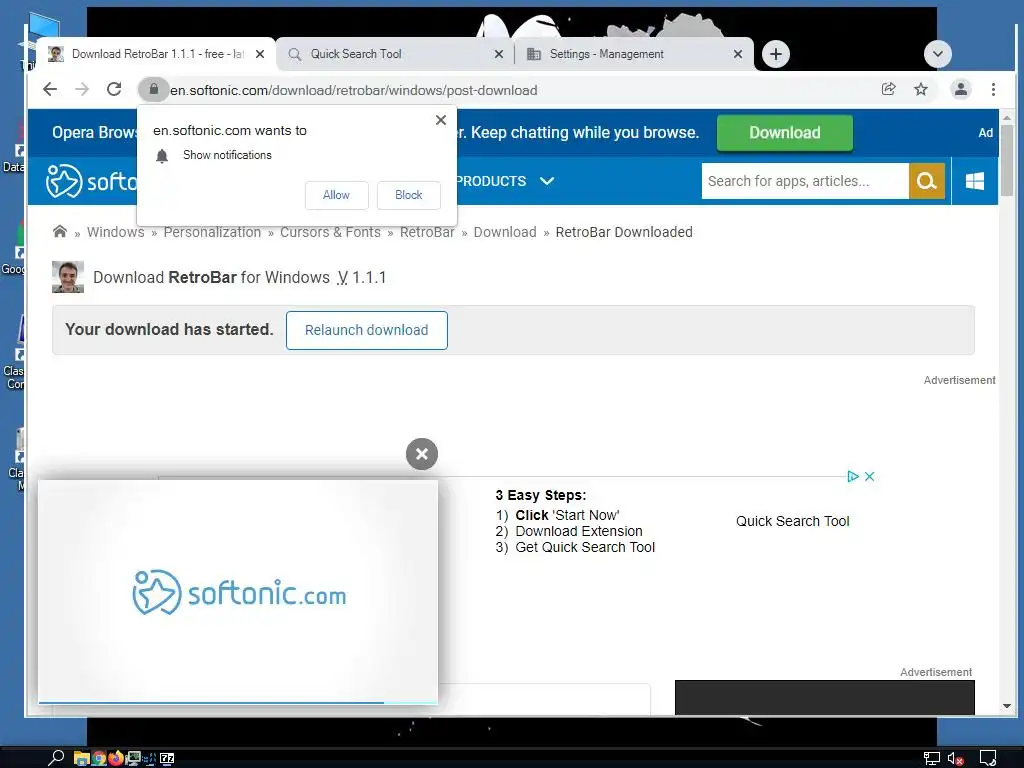Click the RetroBar author thumbnail image
Image resolution: width=1024 pixels, height=768 pixels.
(x=68, y=277)
